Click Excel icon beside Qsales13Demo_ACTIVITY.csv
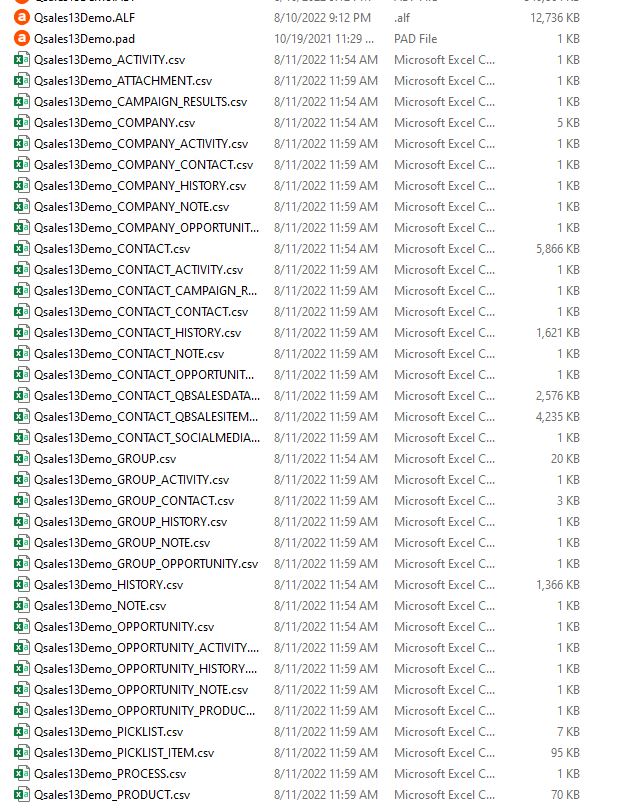 point(22,60)
